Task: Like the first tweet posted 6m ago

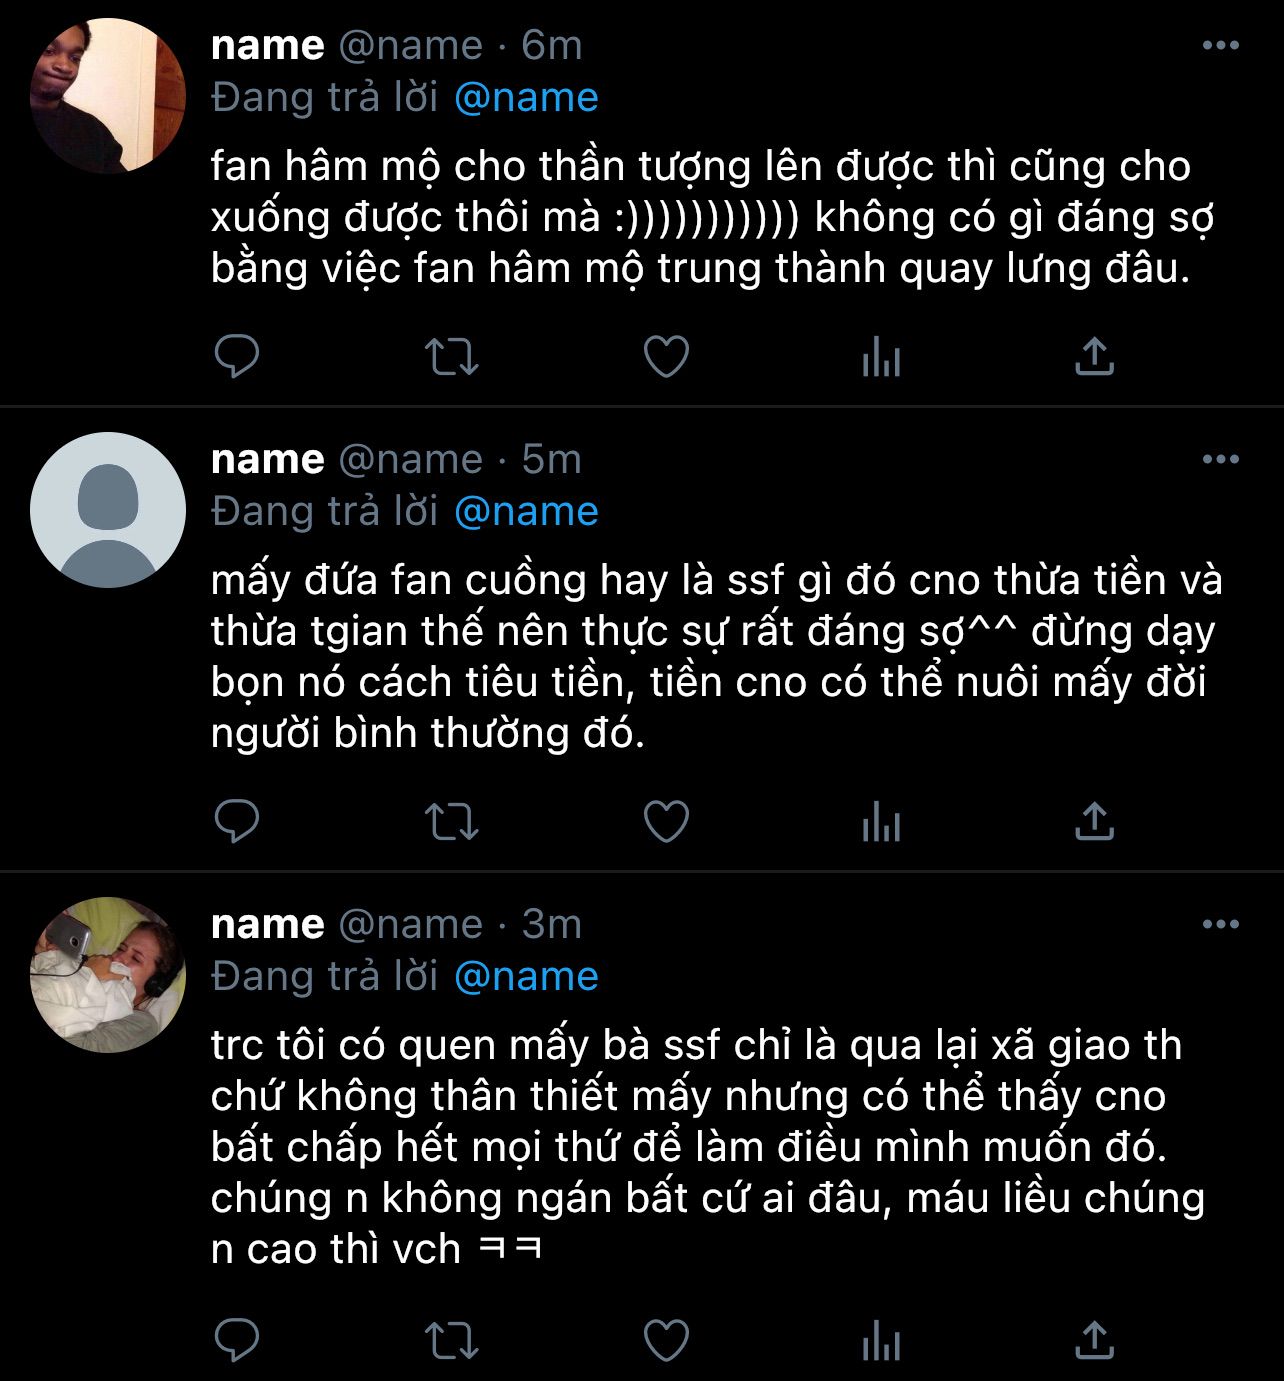Action: pos(666,356)
